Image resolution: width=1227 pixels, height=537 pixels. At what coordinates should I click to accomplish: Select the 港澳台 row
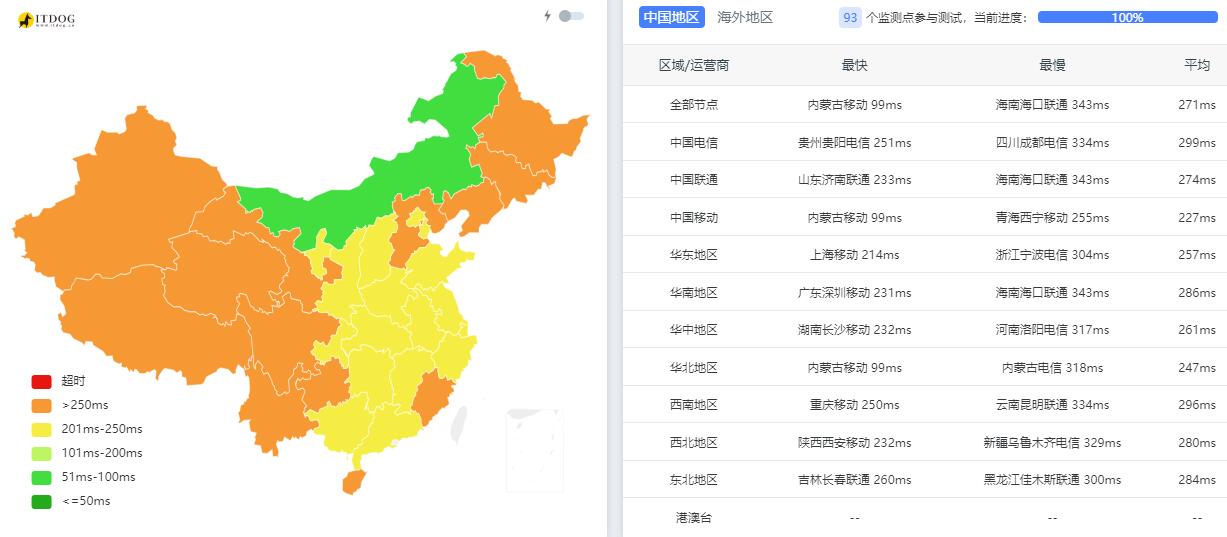925,518
